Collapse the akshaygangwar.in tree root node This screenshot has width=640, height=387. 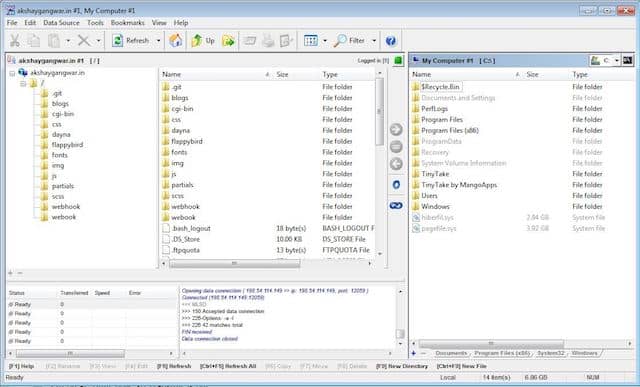[x=12, y=73]
